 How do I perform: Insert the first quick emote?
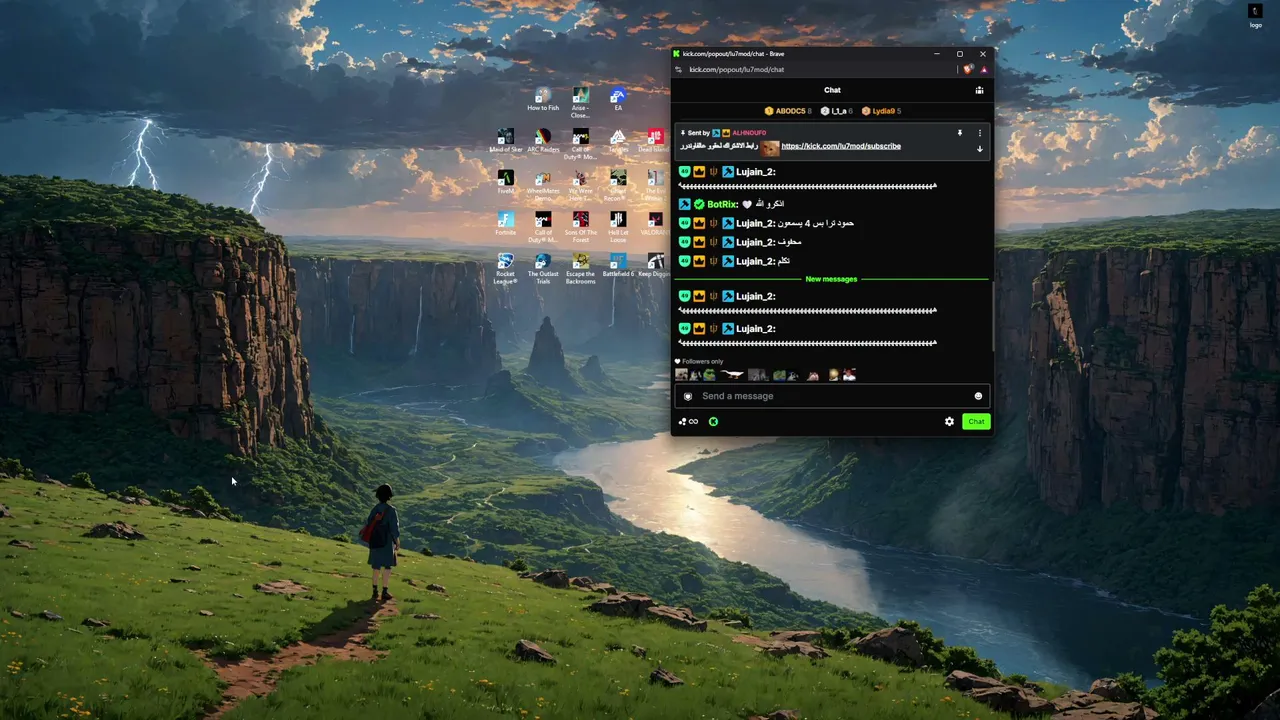pyautogui.click(x=681, y=375)
